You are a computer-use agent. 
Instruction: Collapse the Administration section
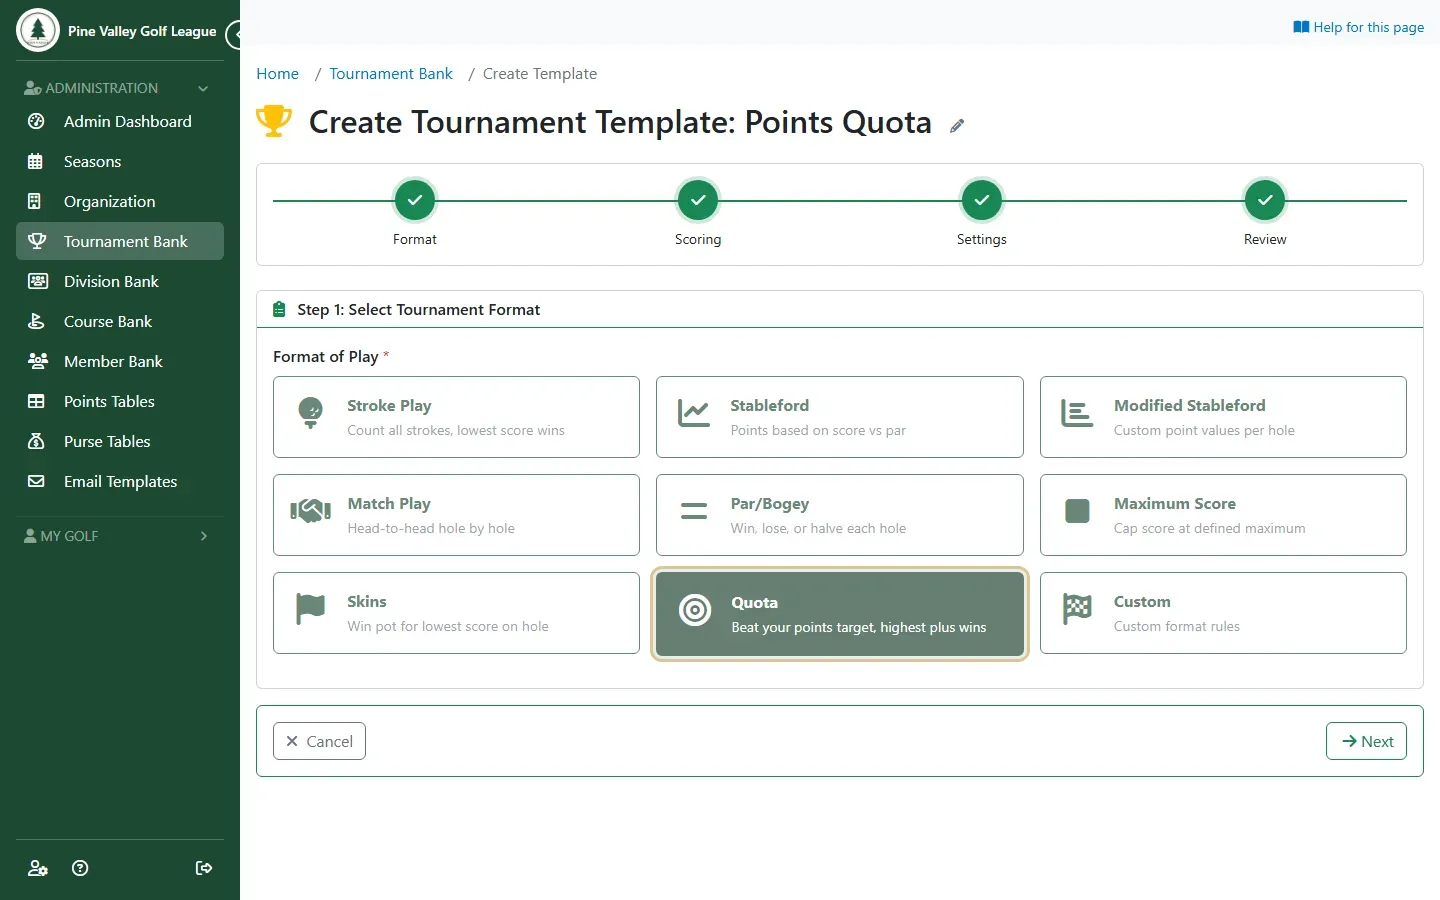(120, 88)
